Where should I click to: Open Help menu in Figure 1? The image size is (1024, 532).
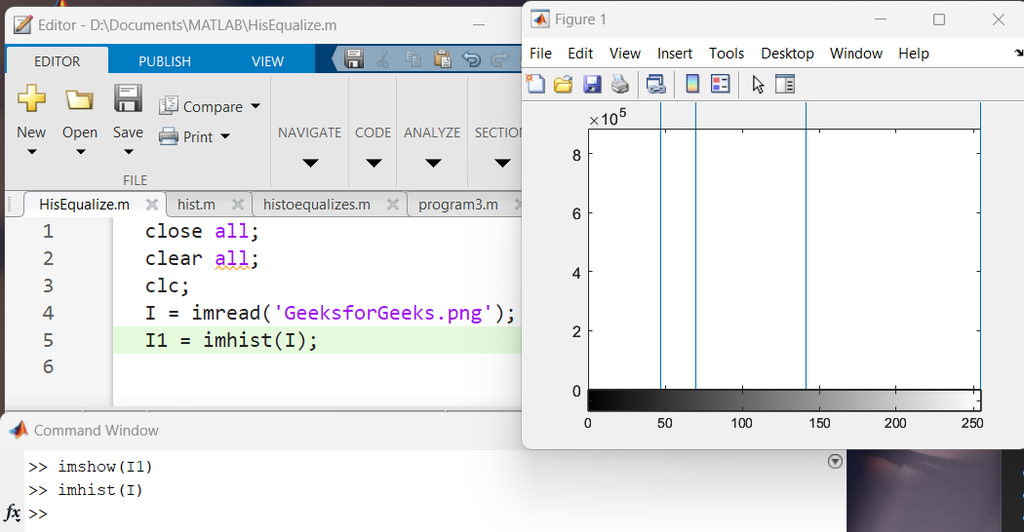click(x=913, y=54)
